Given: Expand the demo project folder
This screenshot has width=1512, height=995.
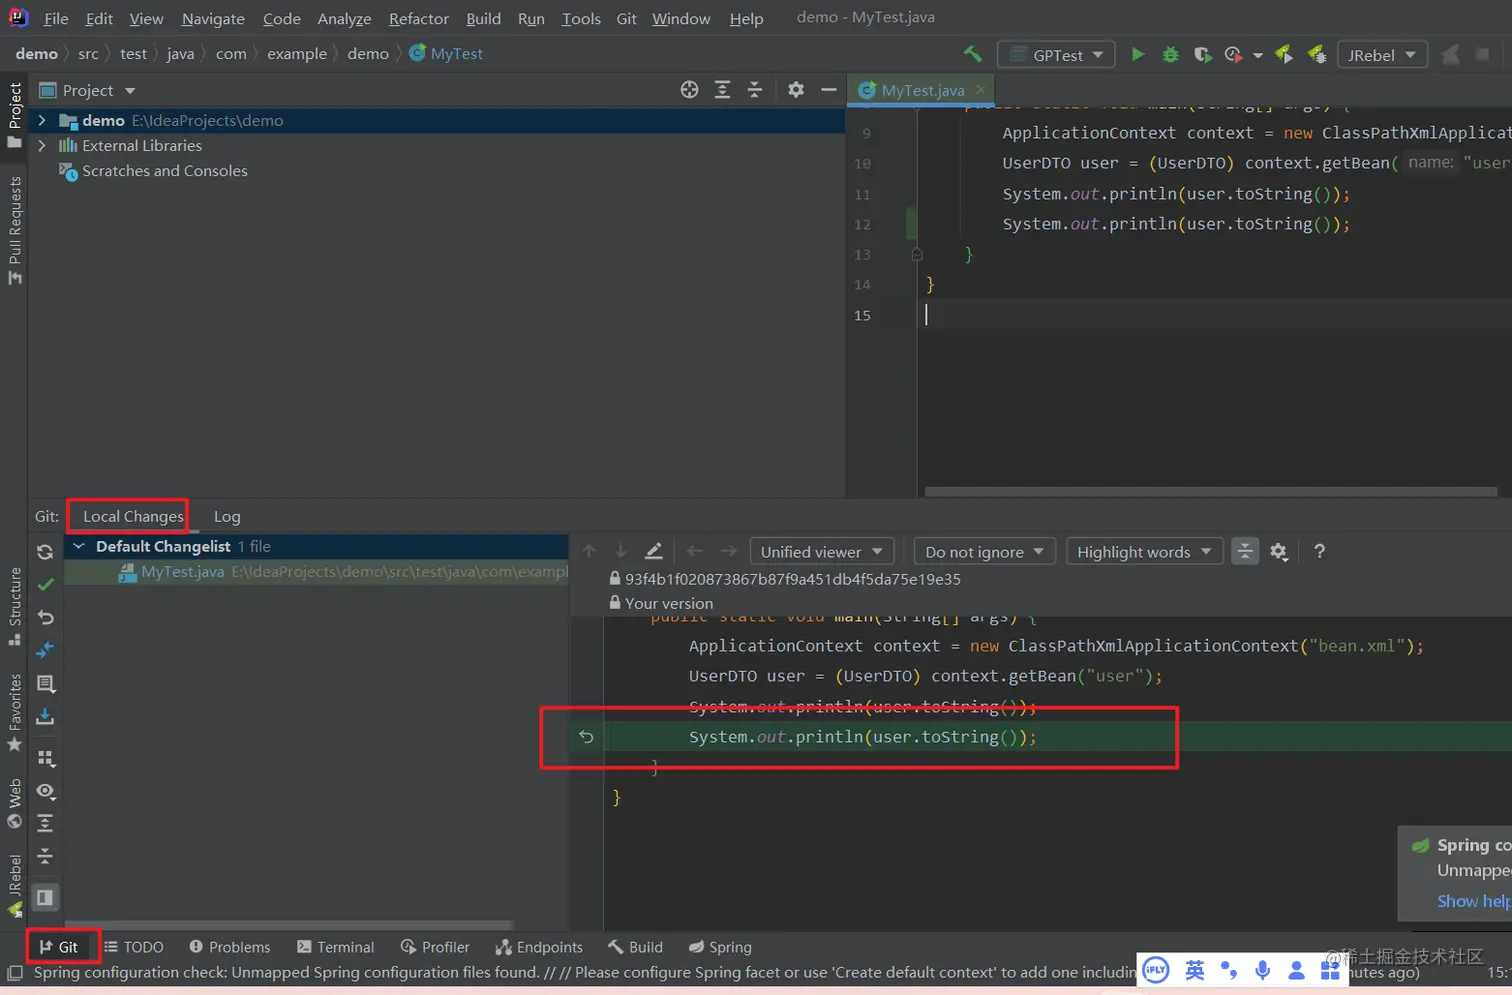Looking at the screenshot, I should pyautogui.click(x=42, y=120).
